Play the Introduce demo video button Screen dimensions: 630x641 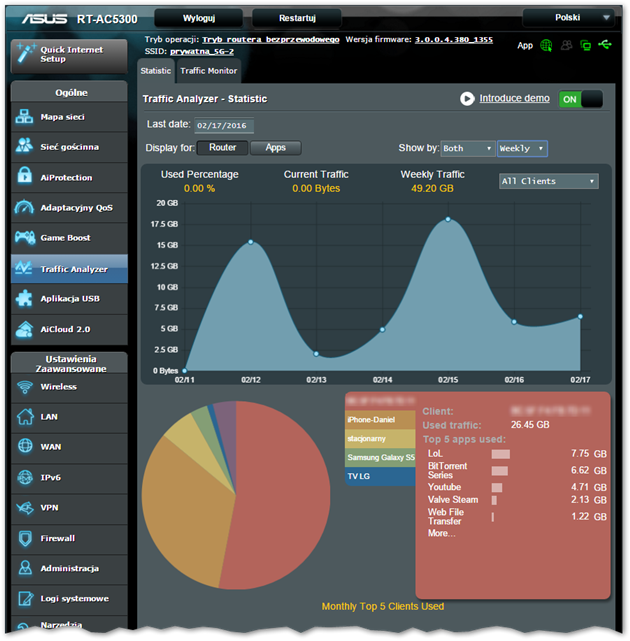[x=467, y=99]
